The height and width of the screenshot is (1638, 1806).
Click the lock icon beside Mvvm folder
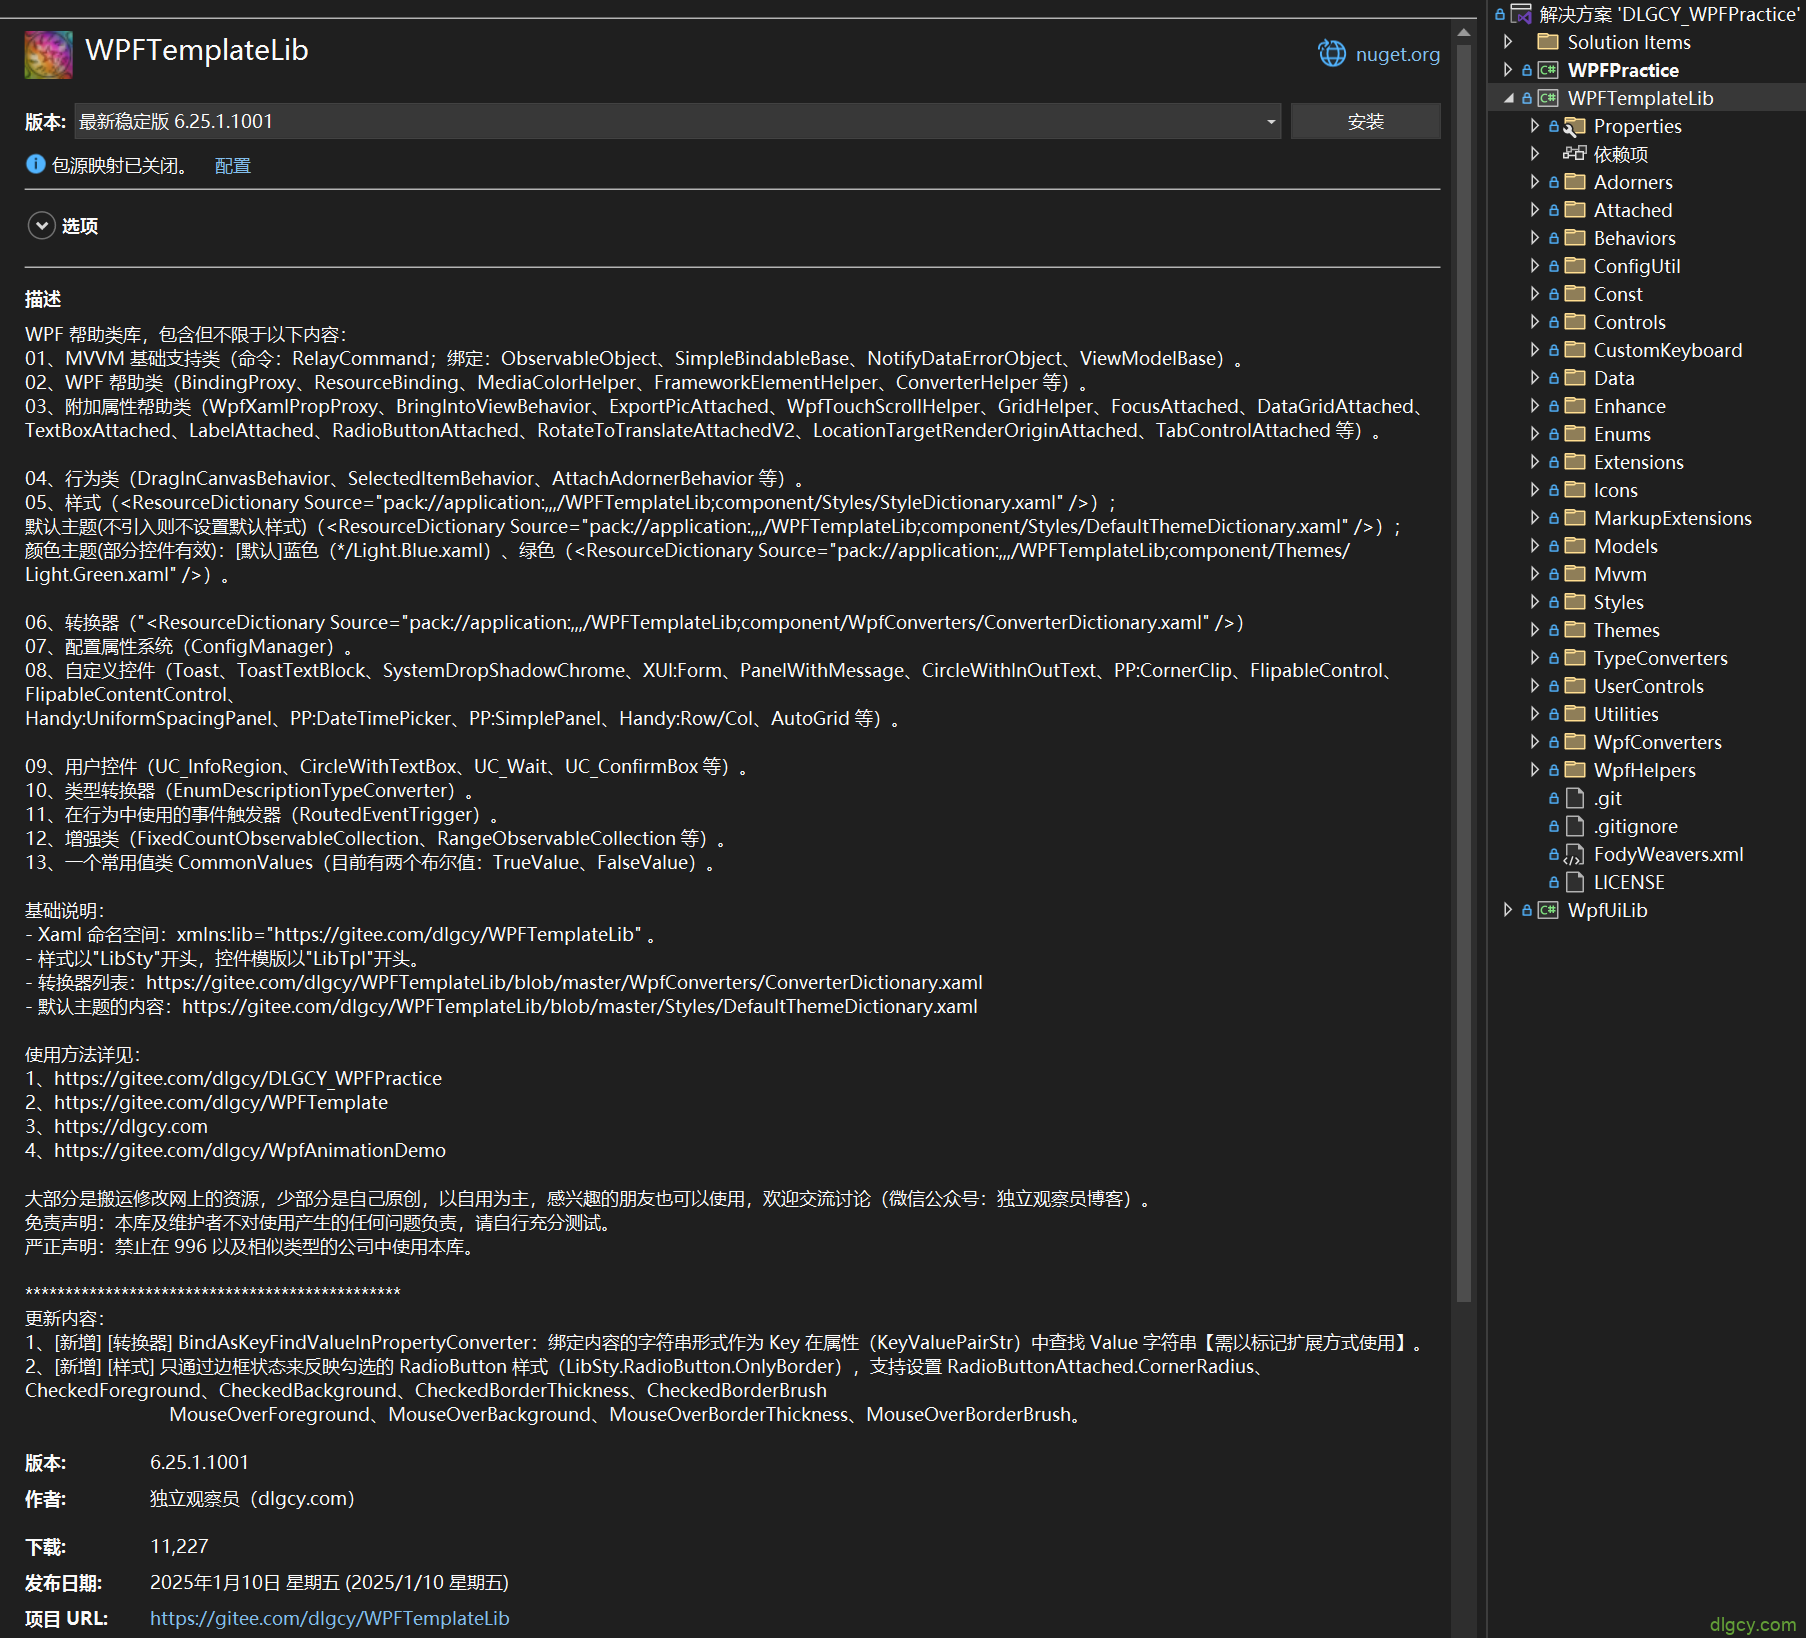(x=1554, y=575)
